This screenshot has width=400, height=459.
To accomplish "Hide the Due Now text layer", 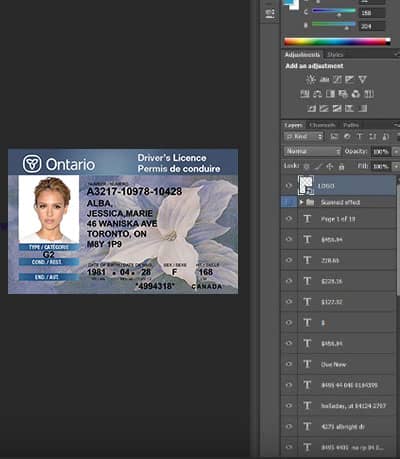I will 289,364.
